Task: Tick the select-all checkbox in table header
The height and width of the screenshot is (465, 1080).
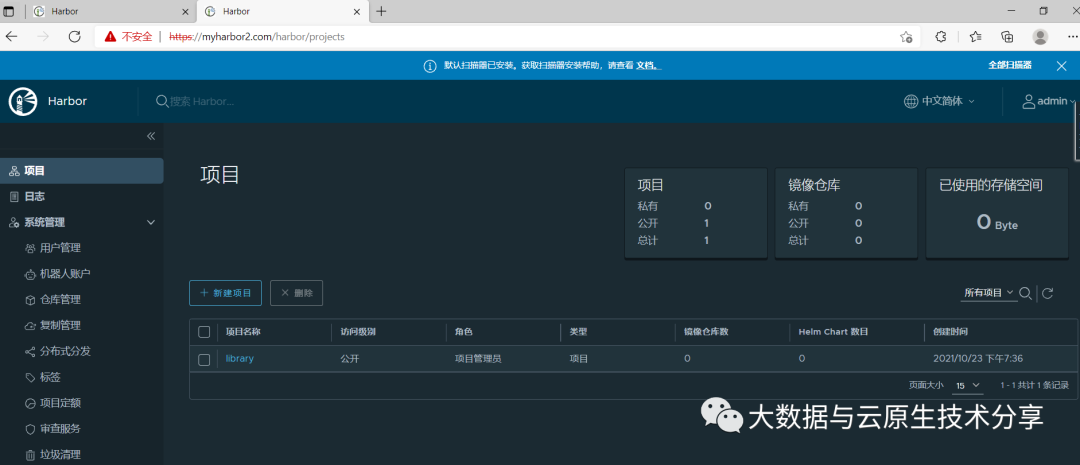Action: point(204,332)
